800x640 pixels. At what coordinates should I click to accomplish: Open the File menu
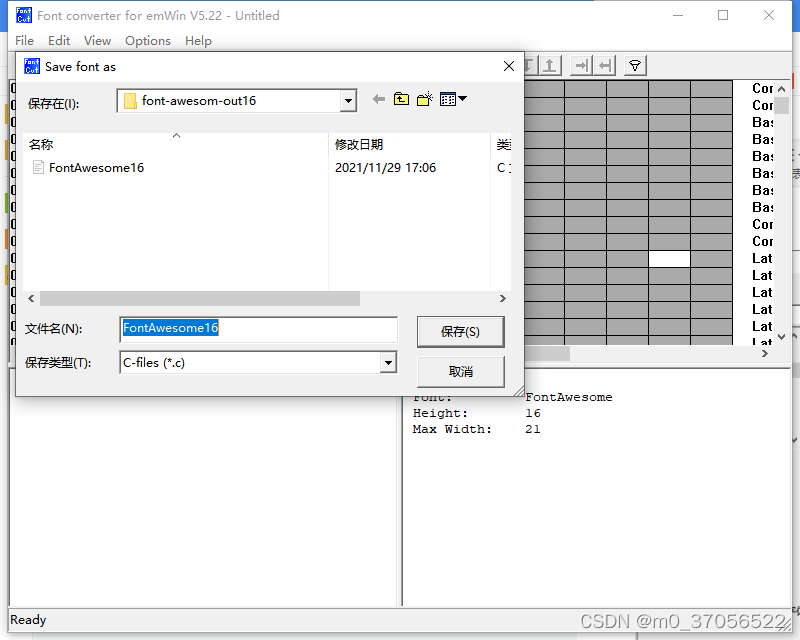pos(24,41)
